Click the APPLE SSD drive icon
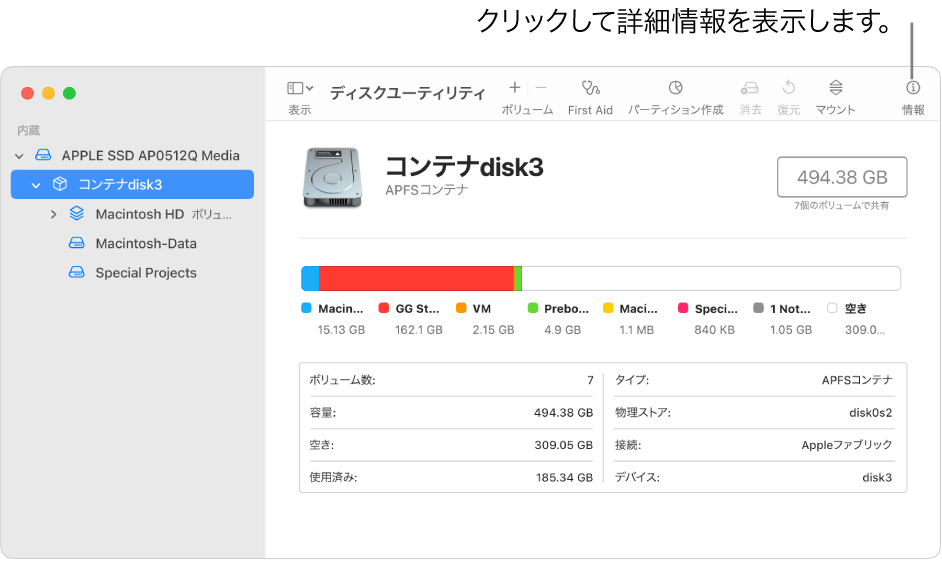The height and width of the screenshot is (561, 942). point(43,155)
